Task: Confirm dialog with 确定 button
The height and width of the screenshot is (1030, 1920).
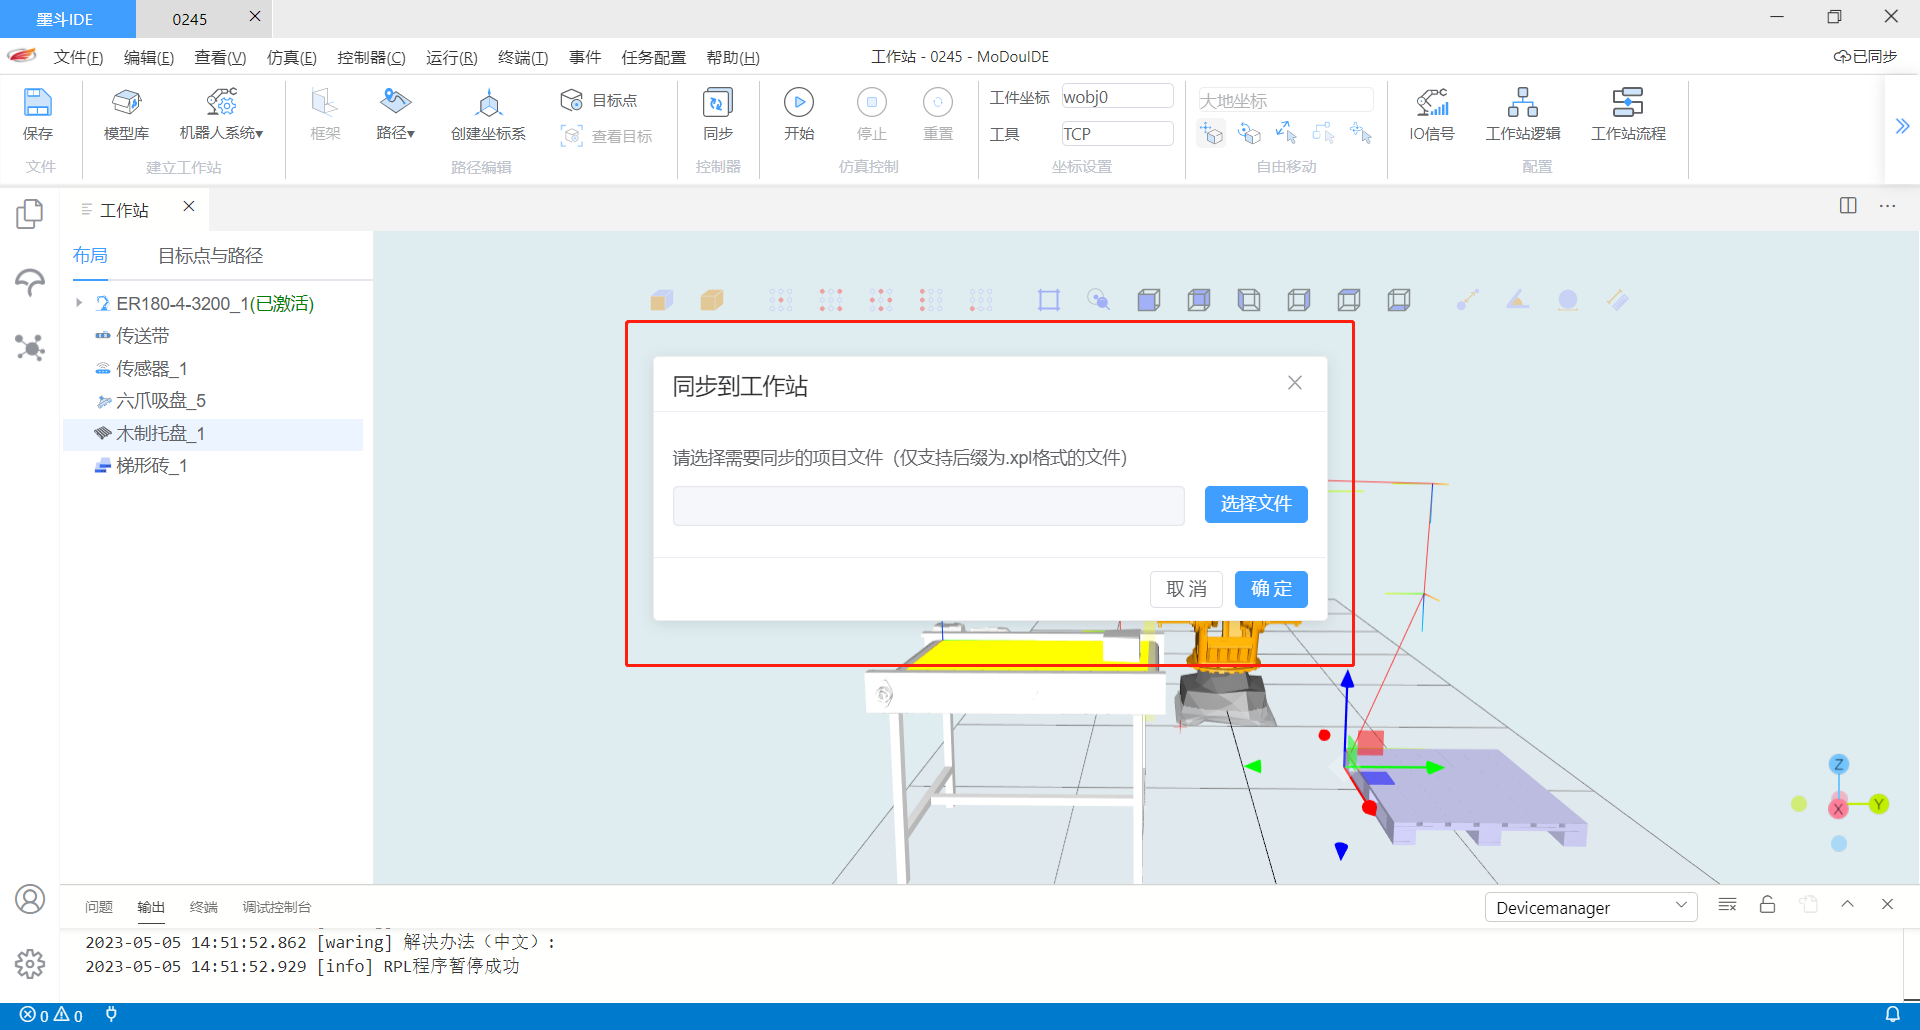Action: point(1270,589)
